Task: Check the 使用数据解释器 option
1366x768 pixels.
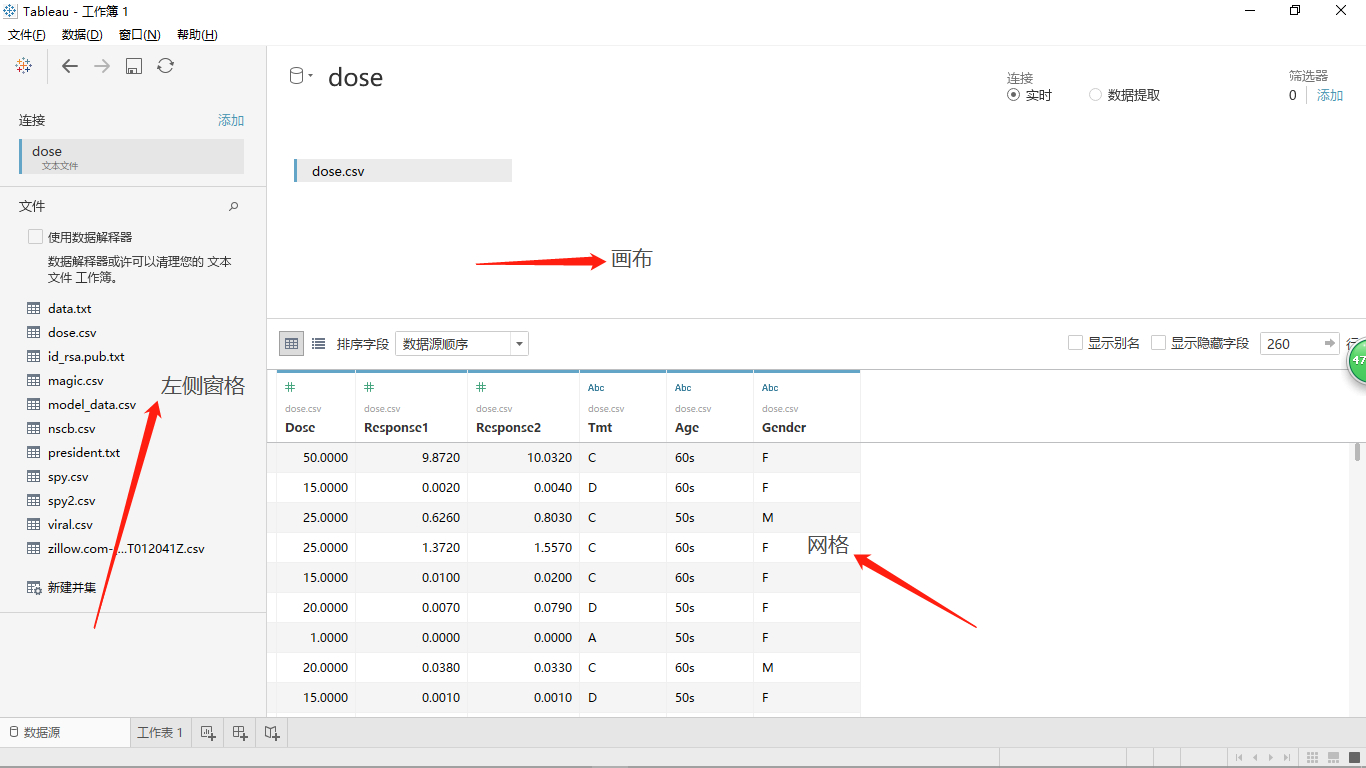Action: point(33,236)
